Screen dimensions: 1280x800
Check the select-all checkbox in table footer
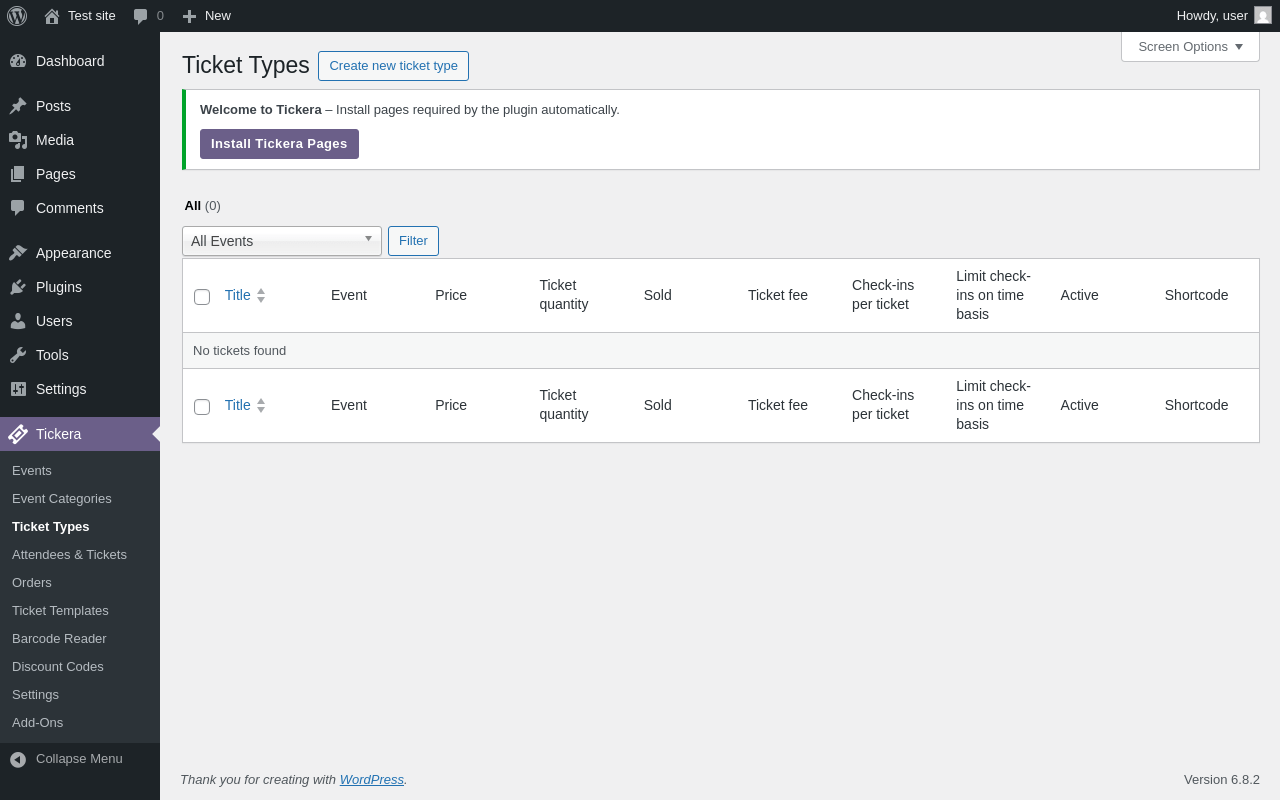(x=202, y=407)
